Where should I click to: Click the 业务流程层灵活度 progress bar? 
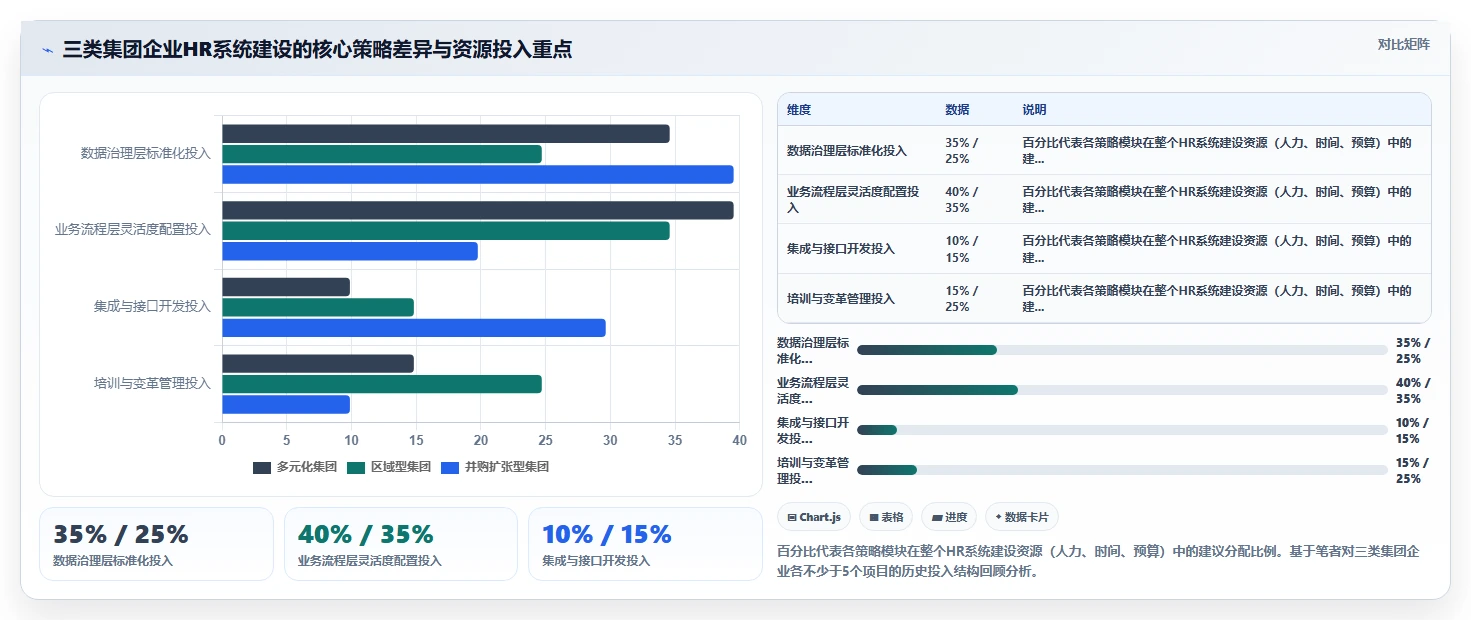(x=1122, y=390)
